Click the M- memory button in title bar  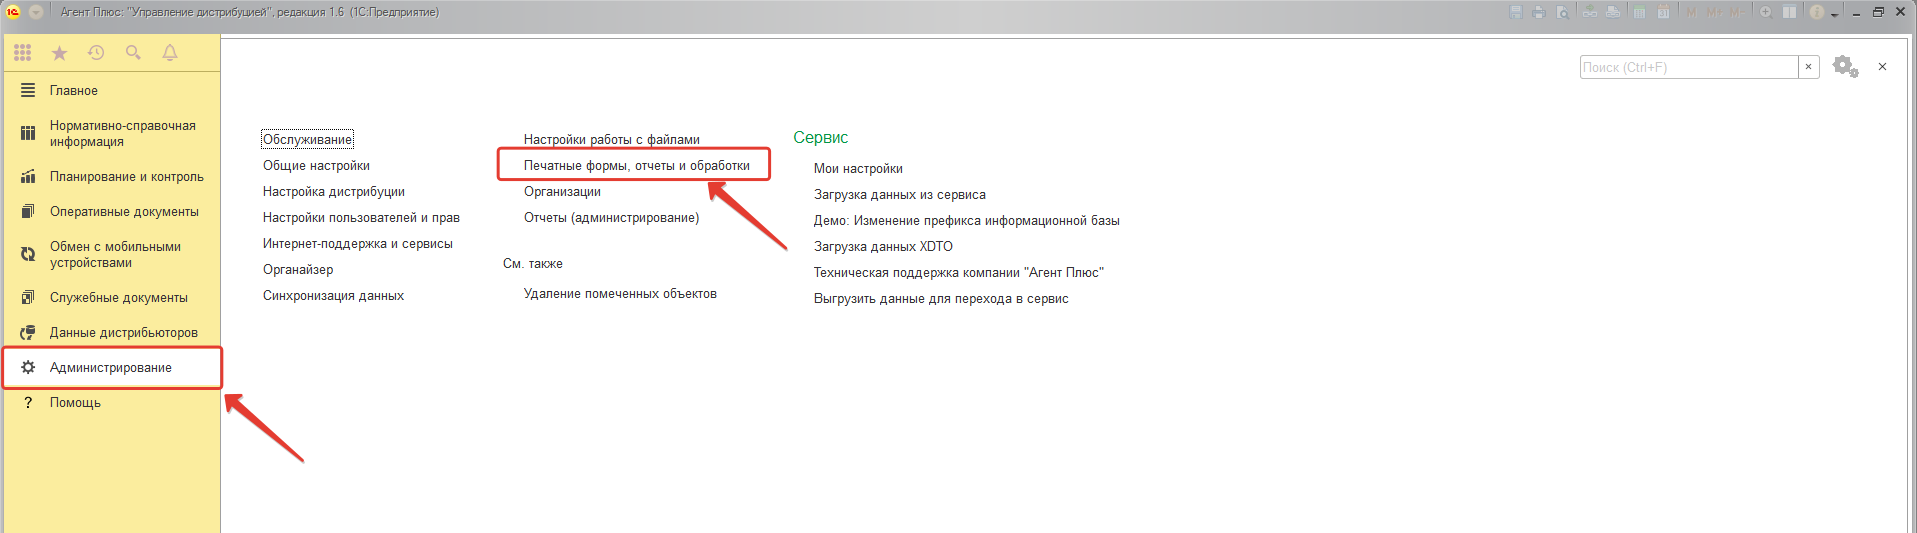(1737, 12)
